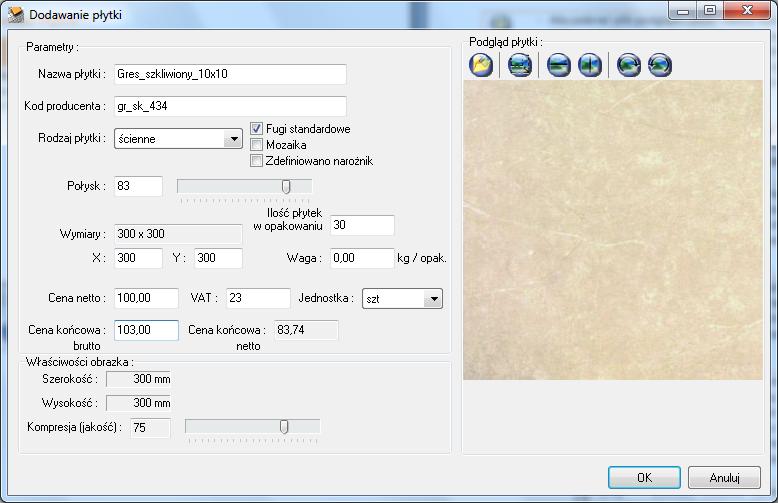Click the Kompresja quality slider handle
Image resolution: width=778 pixels, height=503 pixels.
pos(284,427)
